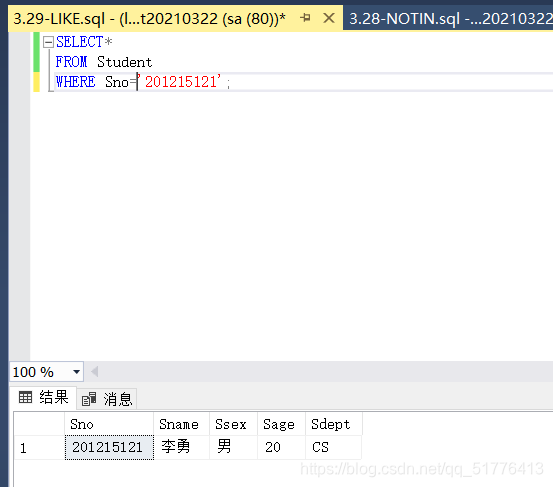Click the Sage column header
Image resolution: width=553 pixels, height=487 pixels.
pos(281,424)
